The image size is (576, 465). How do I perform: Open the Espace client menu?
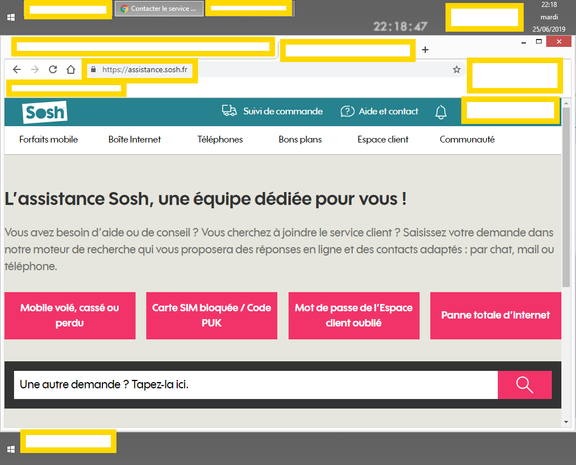tap(383, 140)
